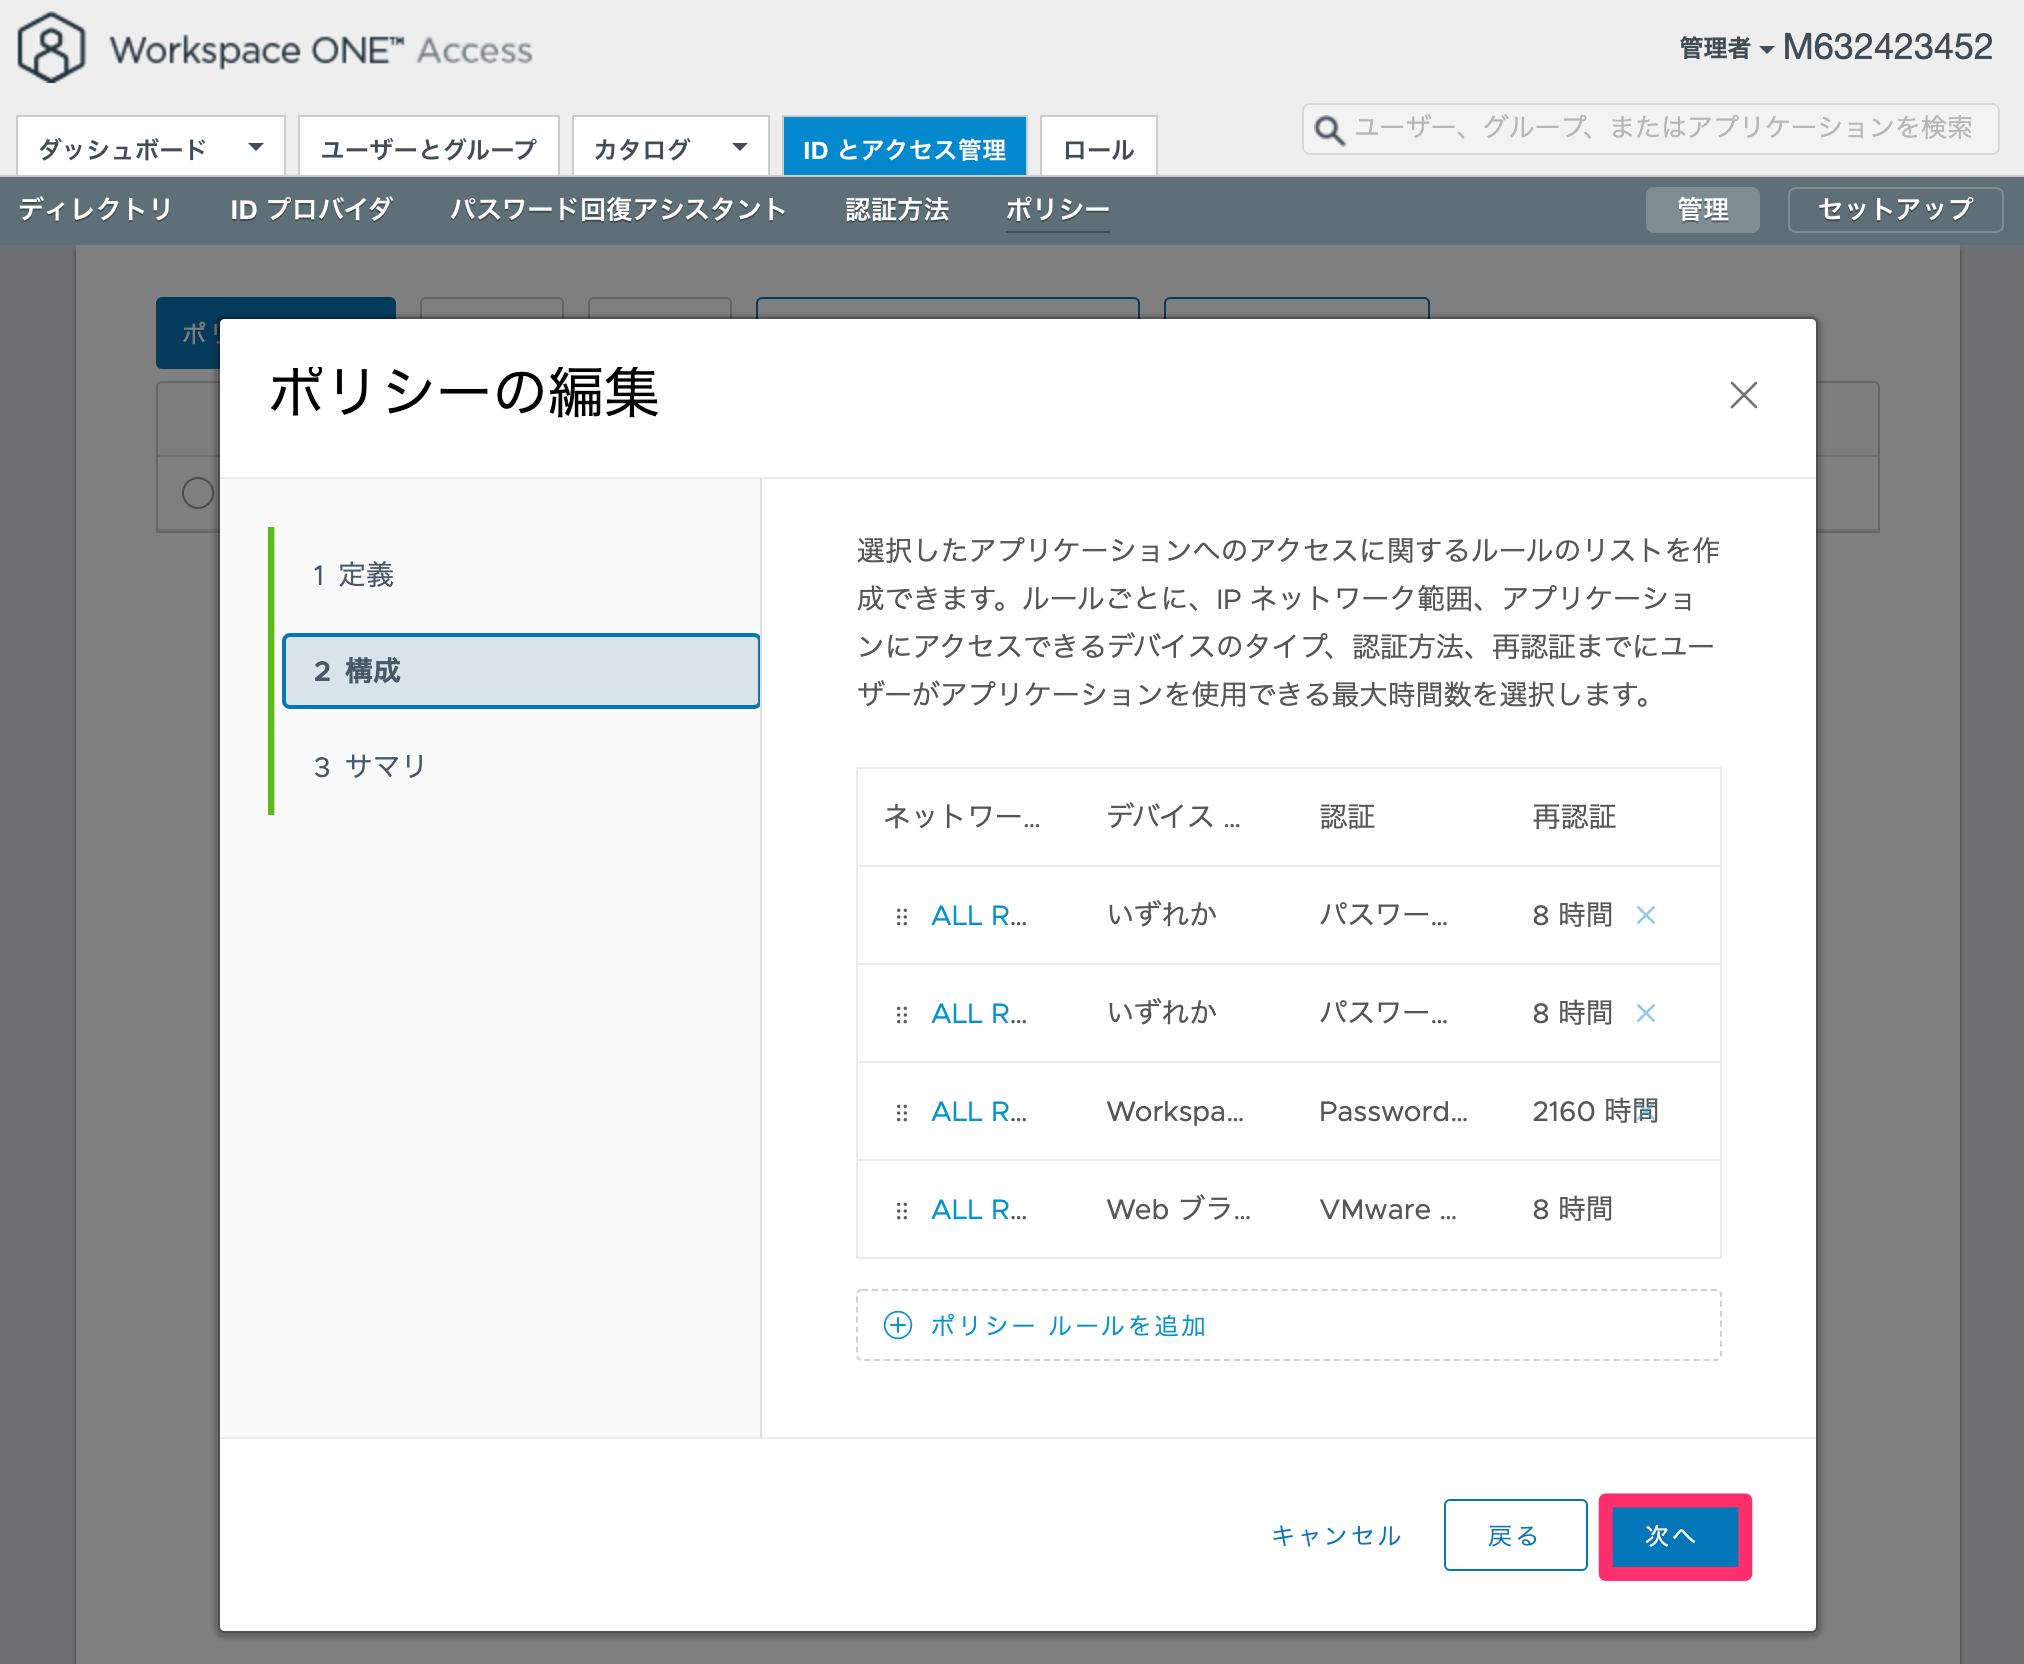Screen dimensions: 2024x1664
Task: Open the ロール tab
Action: pyautogui.click(x=1098, y=148)
